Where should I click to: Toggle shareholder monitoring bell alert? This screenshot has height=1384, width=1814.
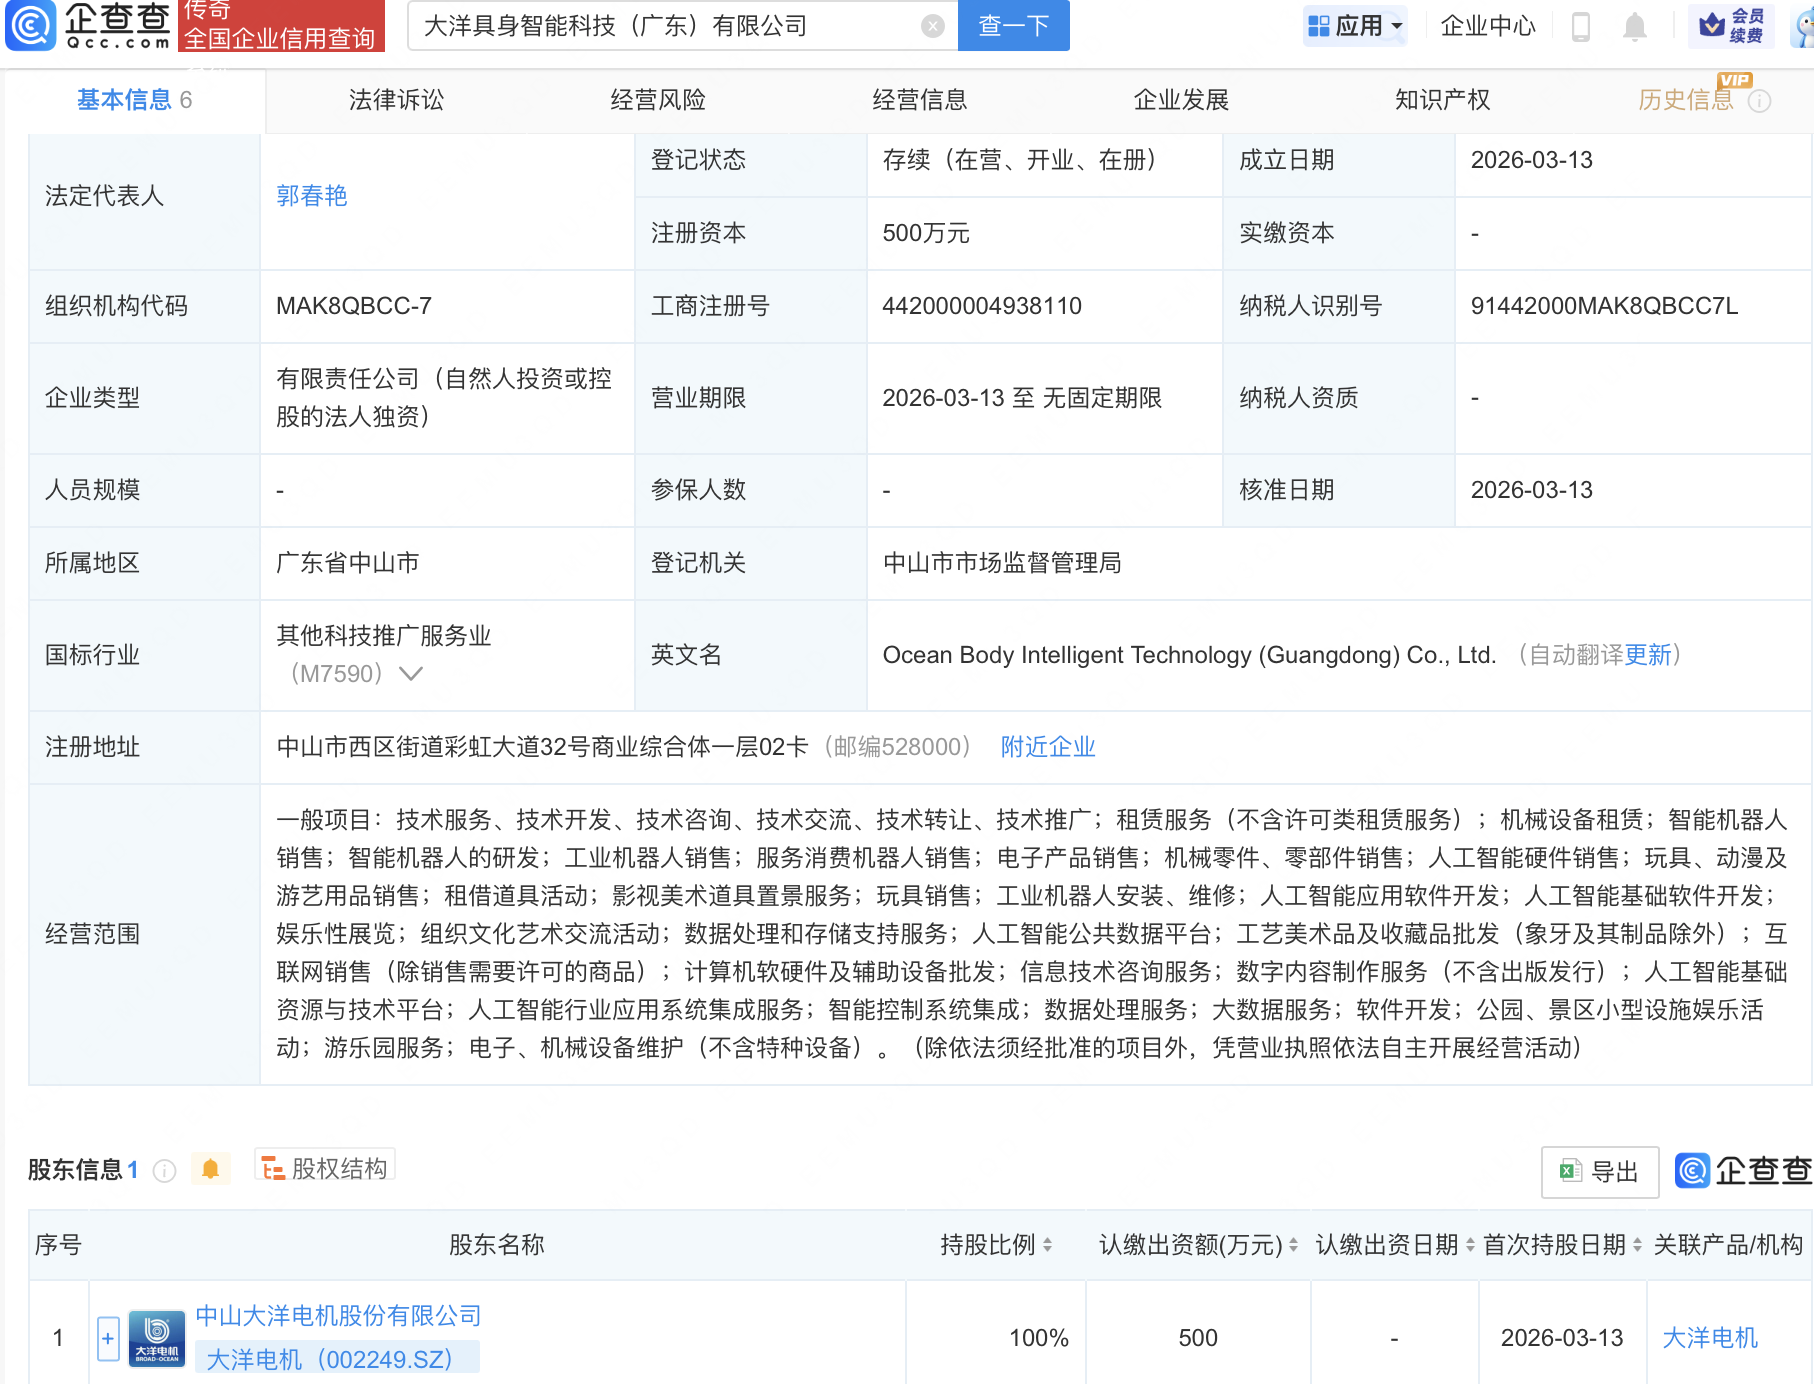coord(210,1169)
